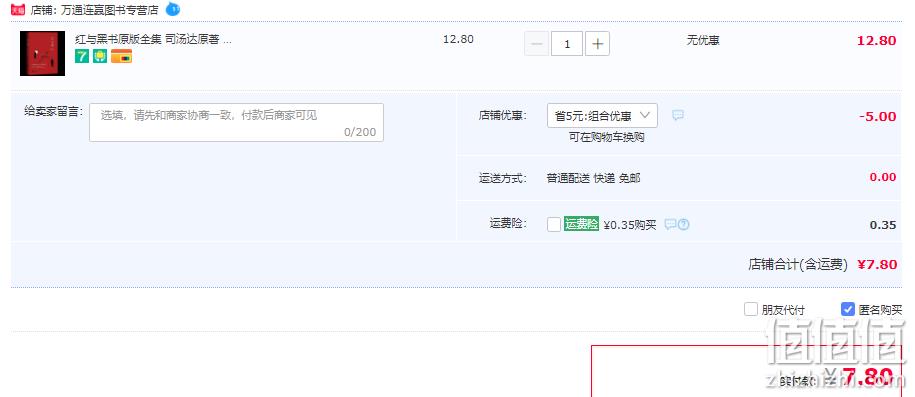This screenshot has width=915, height=397.
Task: Uncheck the 匿名购买 anonymous purchase box
Action: [847, 309]
